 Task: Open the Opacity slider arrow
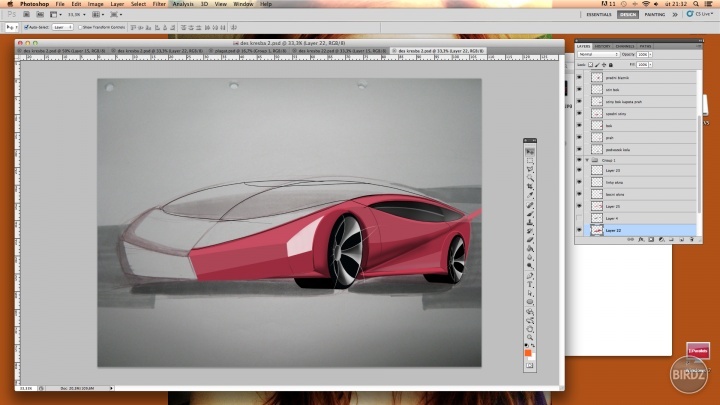[651, 54]
